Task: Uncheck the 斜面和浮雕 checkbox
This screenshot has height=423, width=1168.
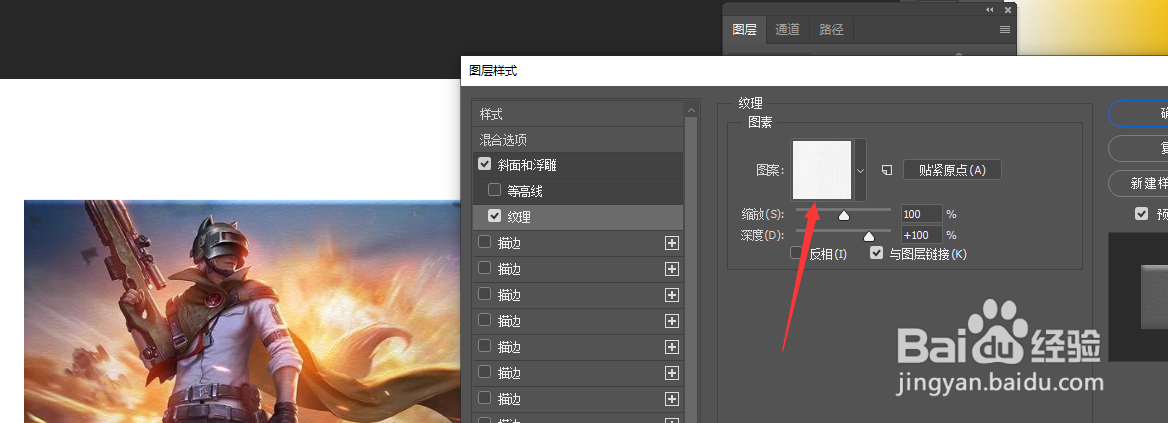Action: point(484,165)
